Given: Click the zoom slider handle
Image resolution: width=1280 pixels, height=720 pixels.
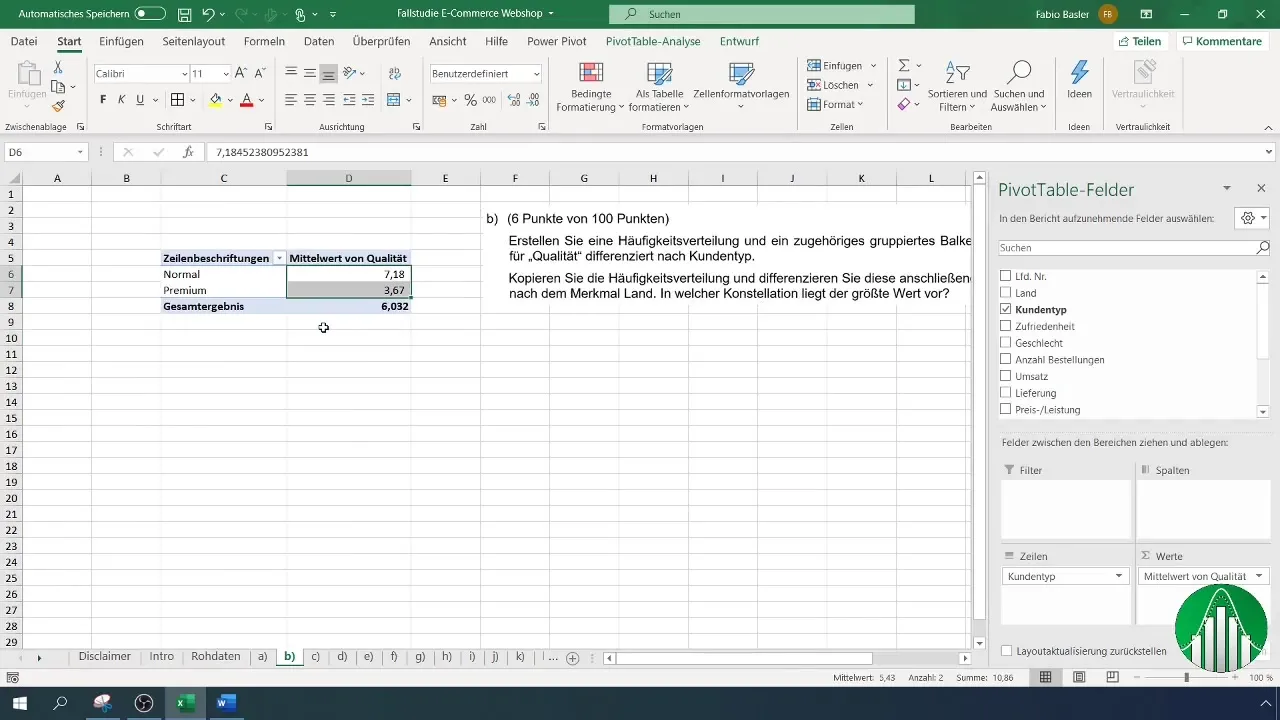Looking at the screenshot, I should 1187,677.
